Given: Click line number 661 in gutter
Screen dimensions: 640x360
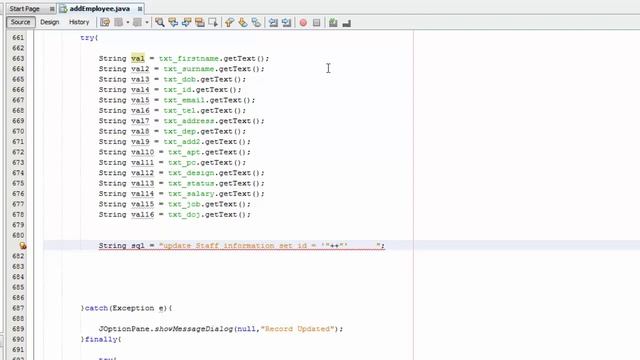Looking at the screenshot, I should (x=18, y=38).
